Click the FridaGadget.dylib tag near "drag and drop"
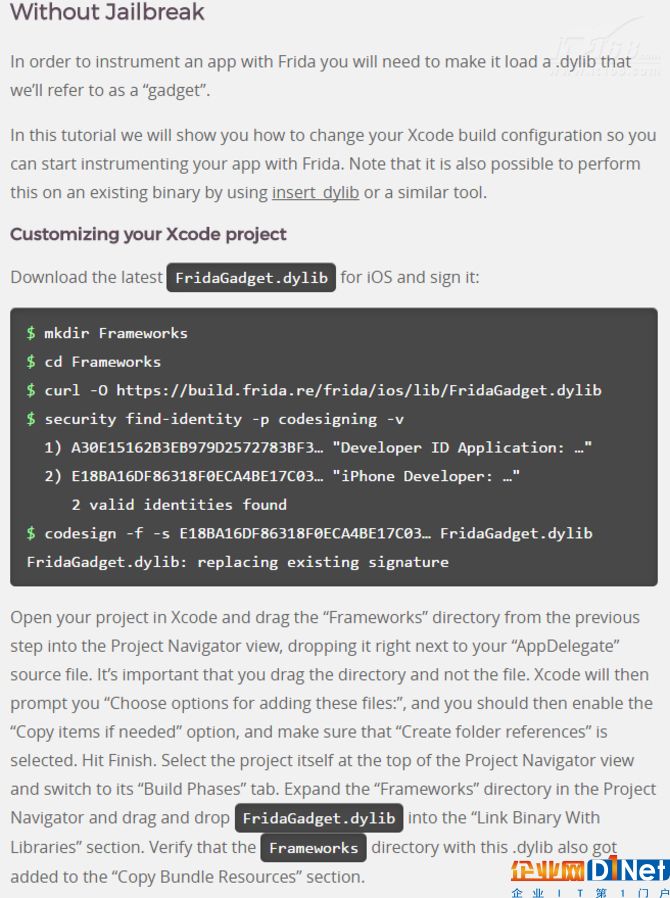 click(x=319, y=818)
